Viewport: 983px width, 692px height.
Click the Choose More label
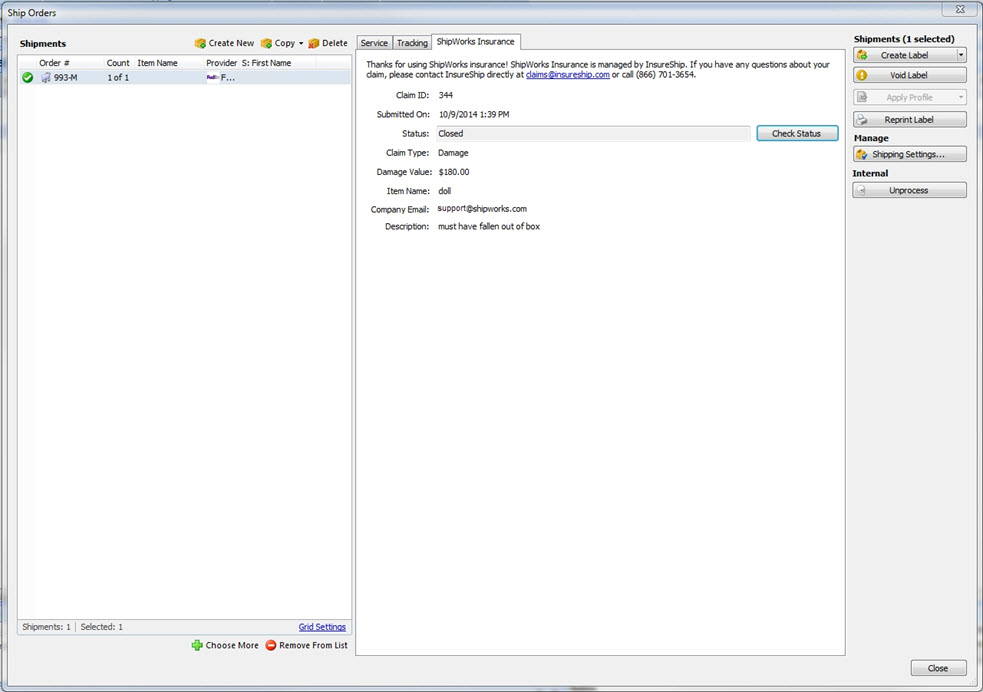[232, 645]
